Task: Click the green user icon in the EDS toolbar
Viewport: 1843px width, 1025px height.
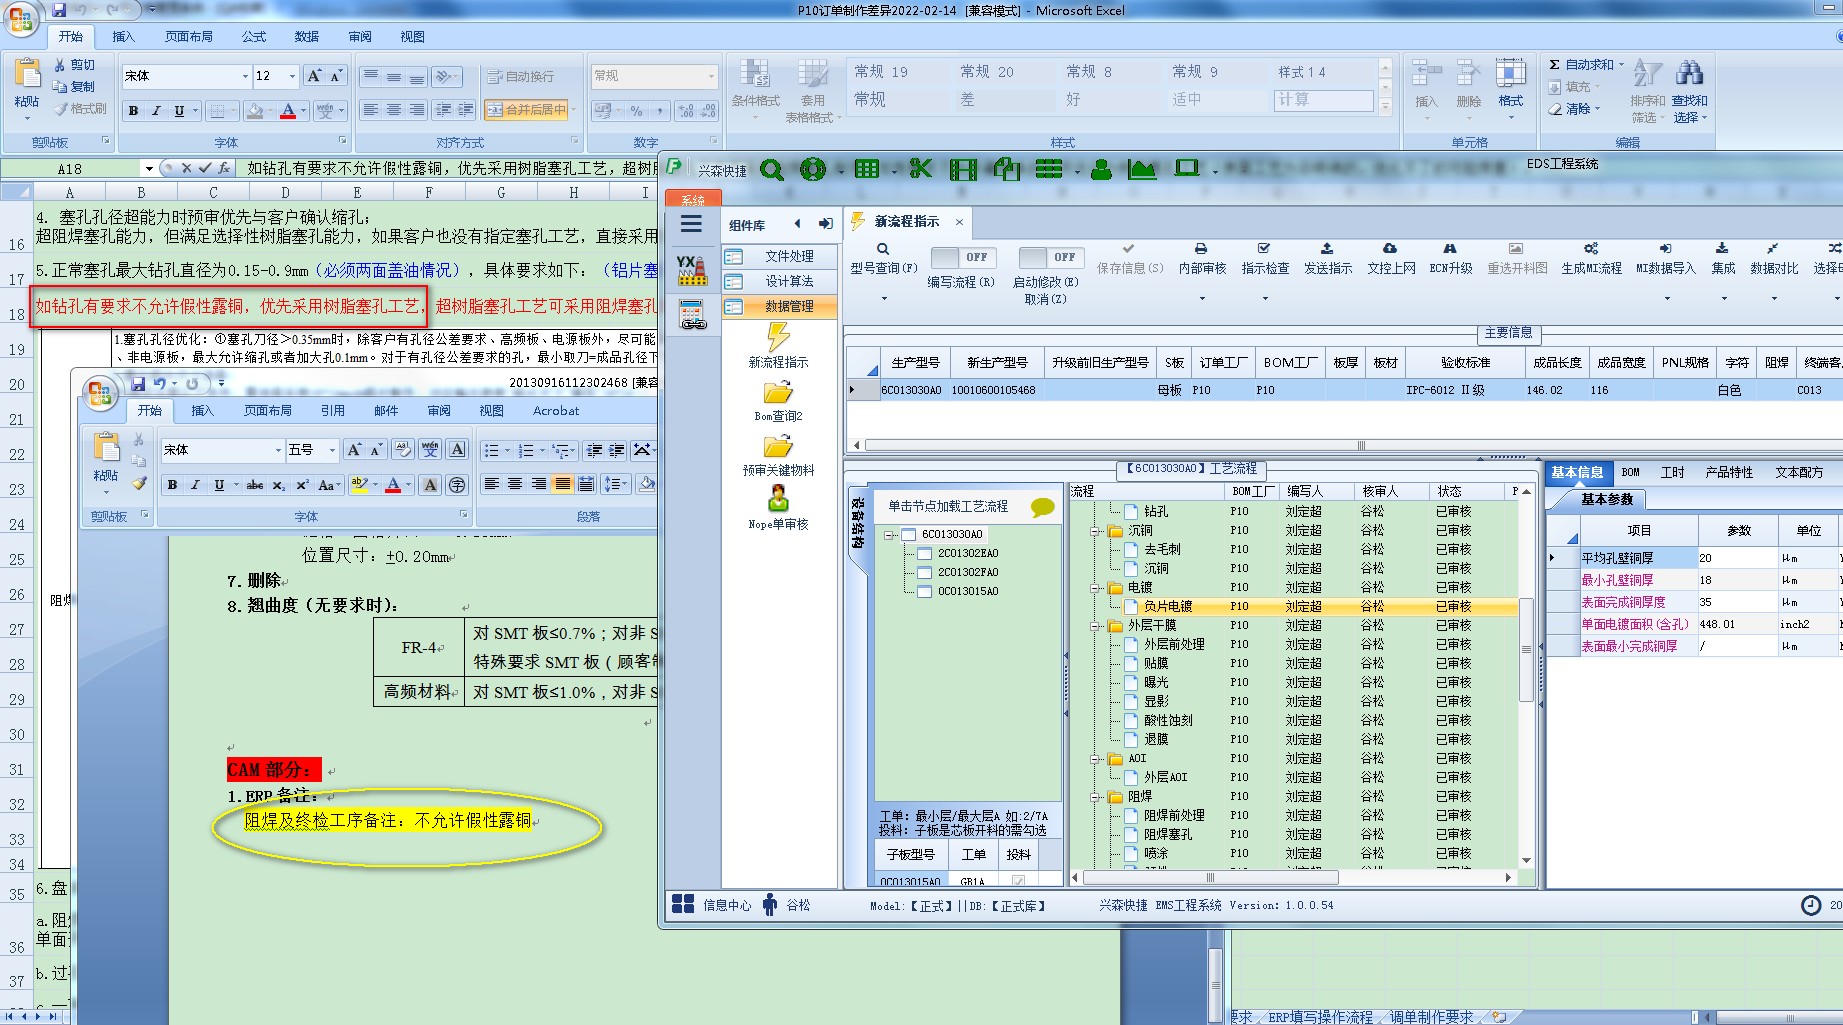Action: click(x=1101, y=170)
